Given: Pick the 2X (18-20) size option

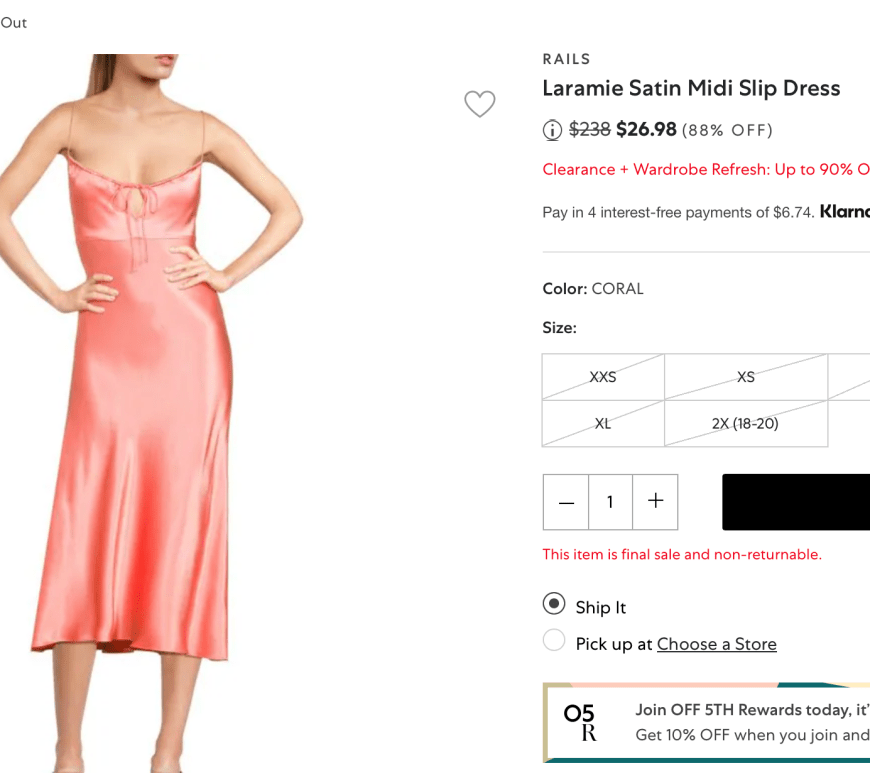Looking at the screenshot, I should point(746,423).
